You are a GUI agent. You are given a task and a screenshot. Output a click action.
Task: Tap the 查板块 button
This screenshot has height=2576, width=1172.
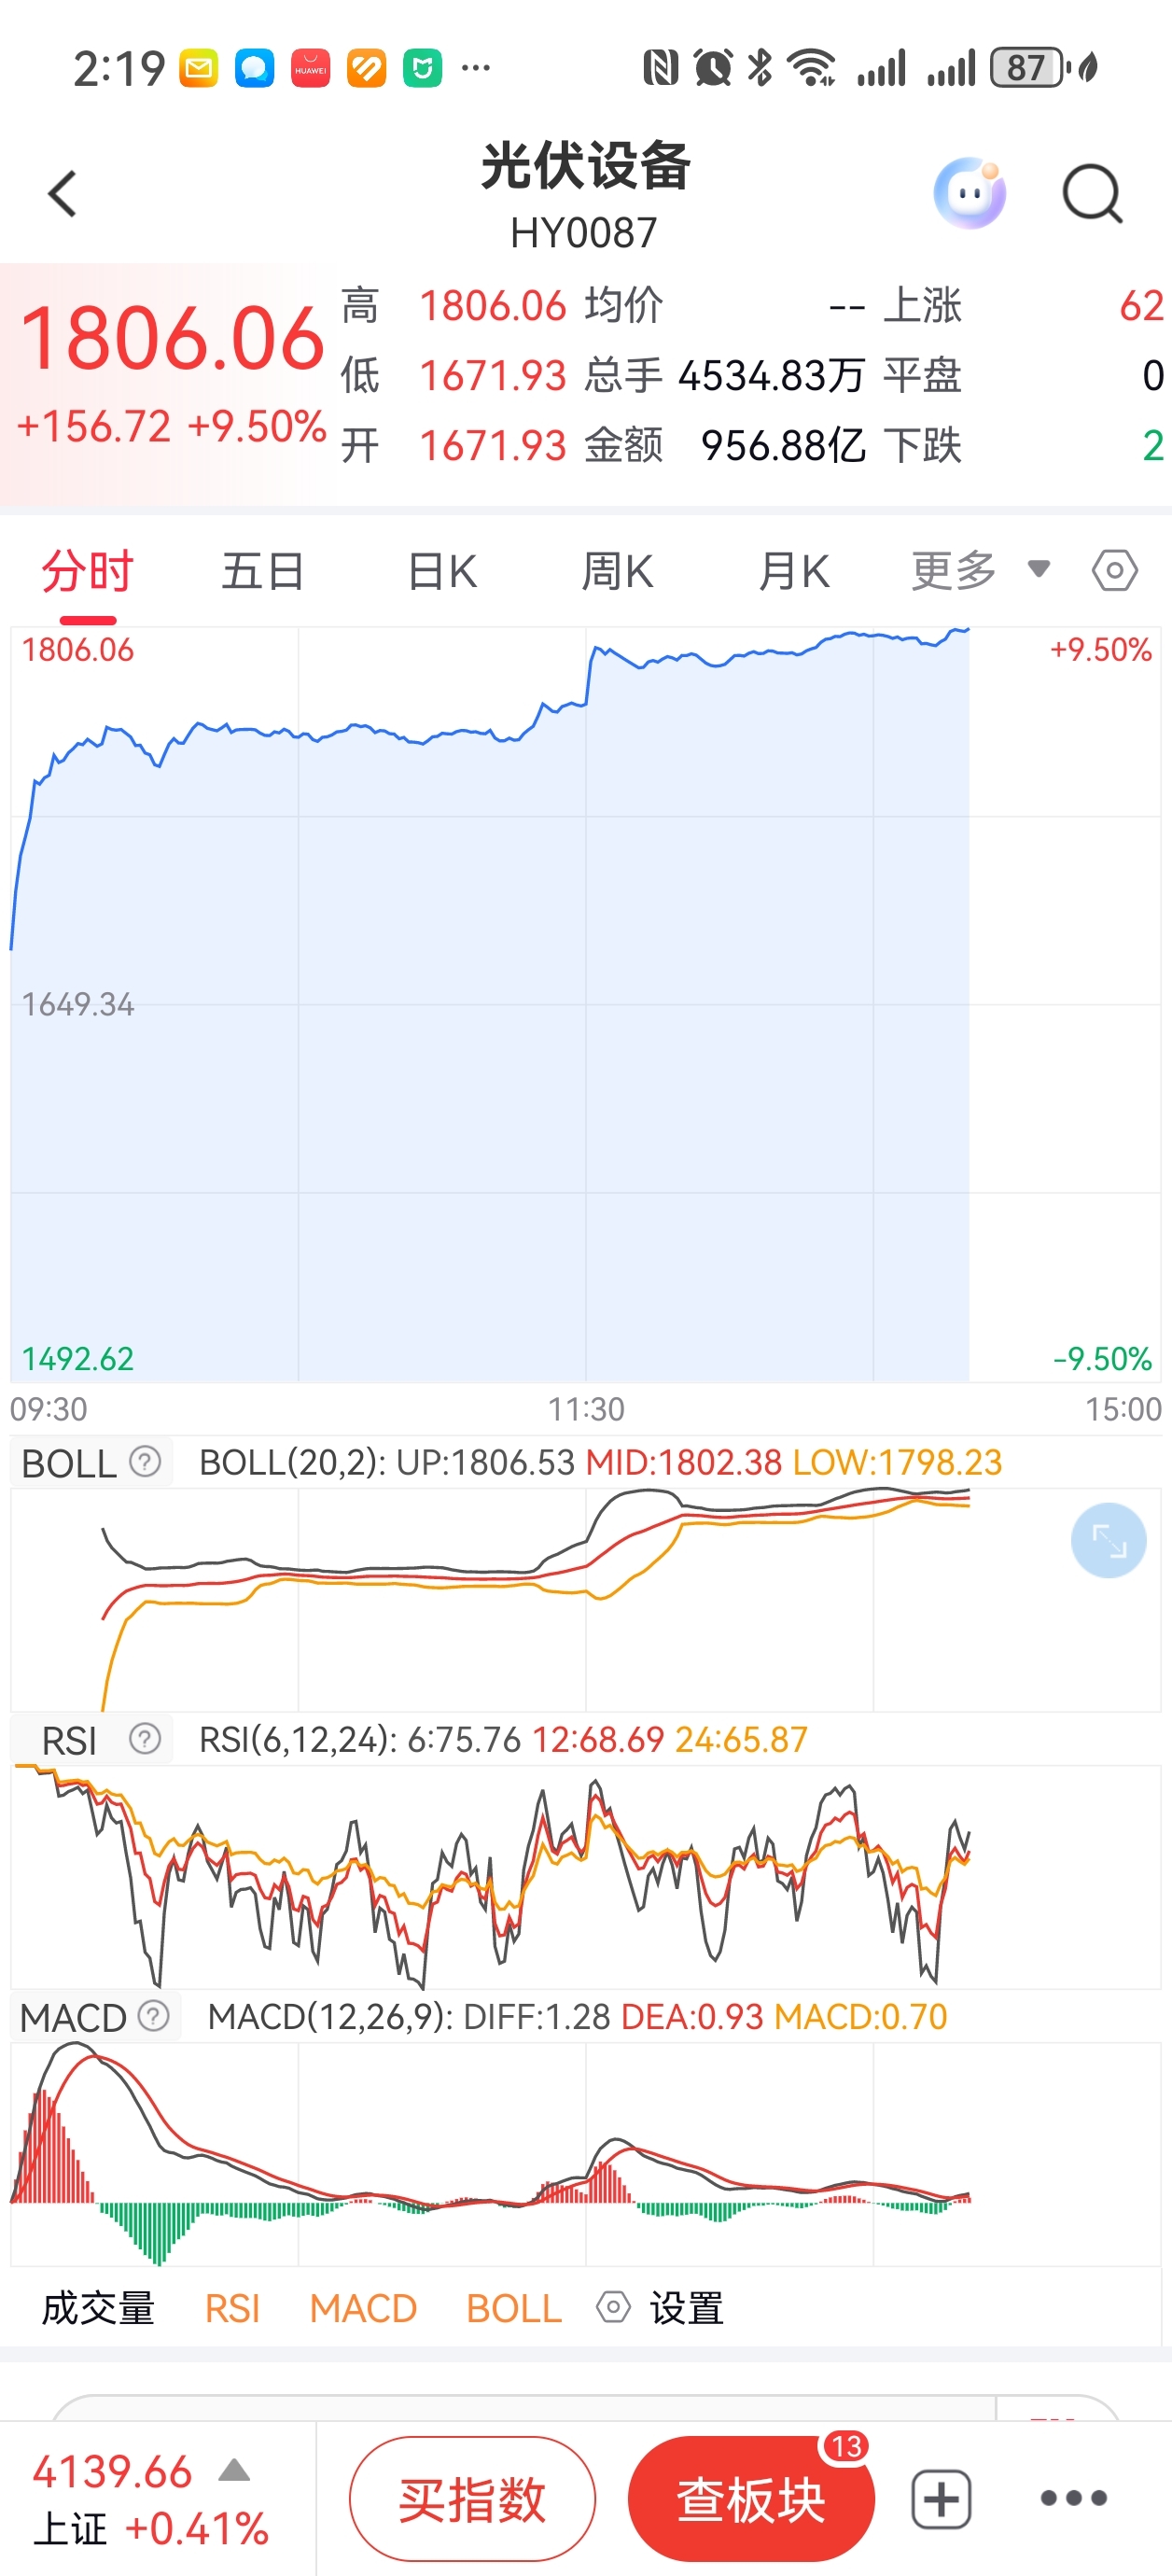[x=751, y=2499]
